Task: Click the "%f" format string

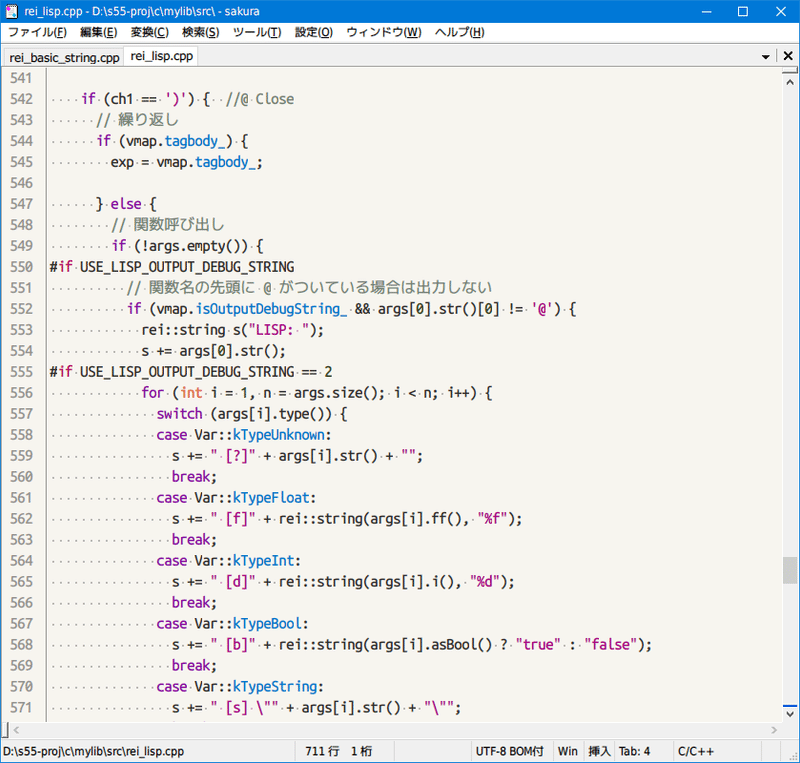Action: (492, 519)
